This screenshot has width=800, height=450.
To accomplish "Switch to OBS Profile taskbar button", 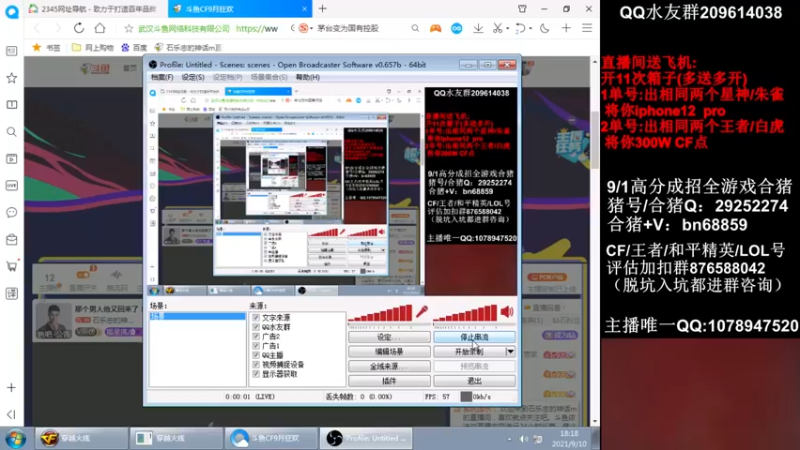I will click(x=366, y=439).
